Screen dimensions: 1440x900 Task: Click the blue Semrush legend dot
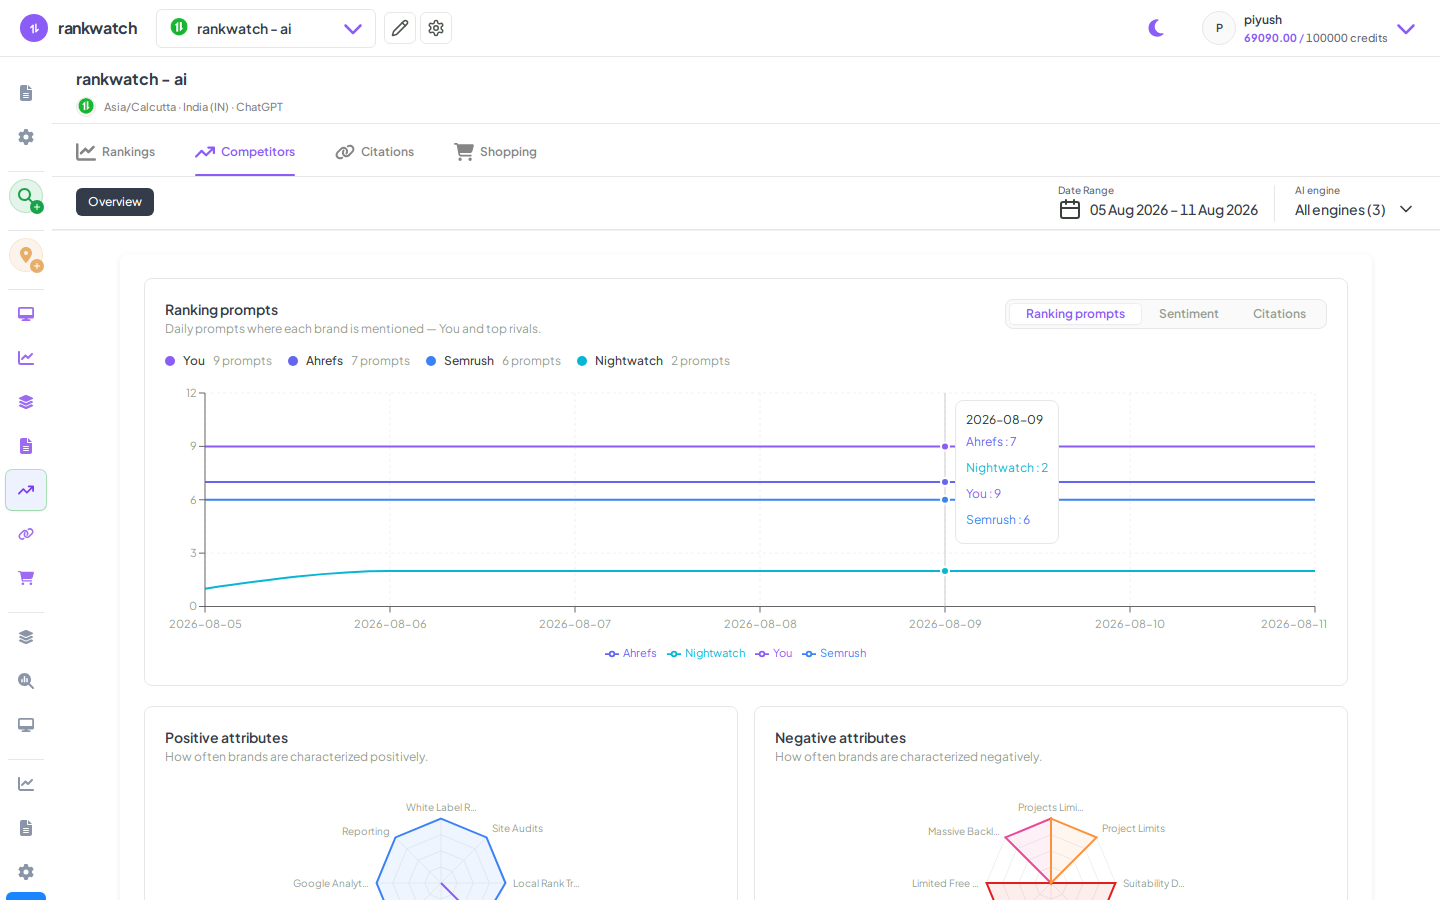[x=431, y=361]
